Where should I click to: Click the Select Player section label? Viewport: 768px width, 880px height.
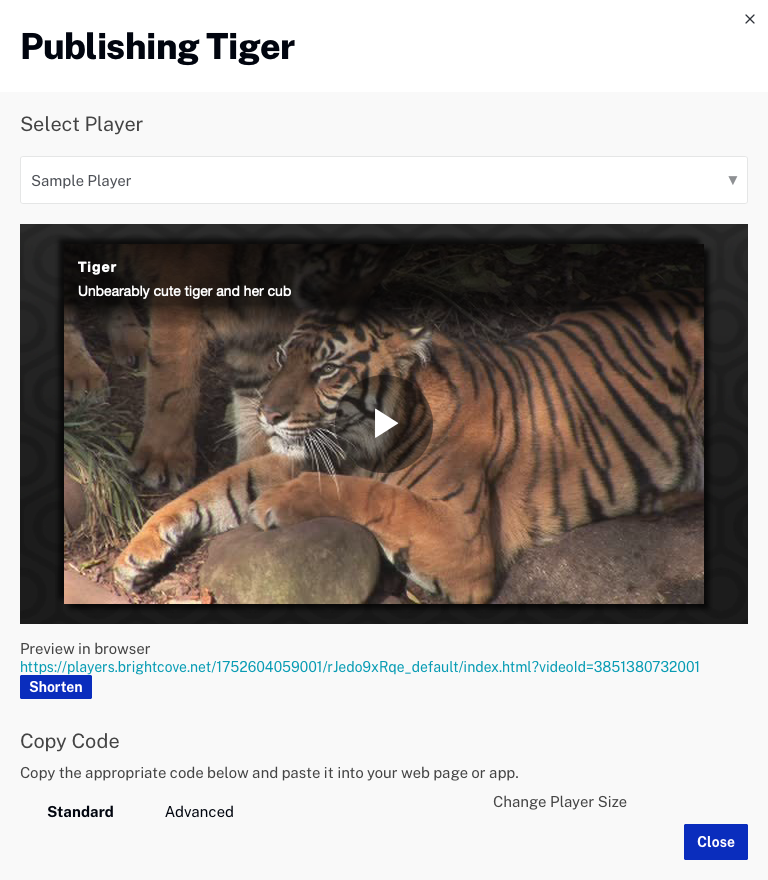point(82,125)
